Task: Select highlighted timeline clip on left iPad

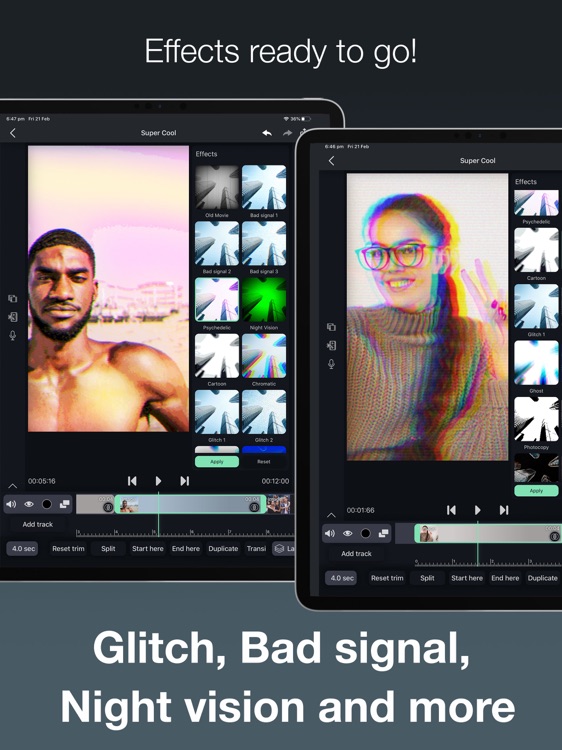Action: [190, 504]
